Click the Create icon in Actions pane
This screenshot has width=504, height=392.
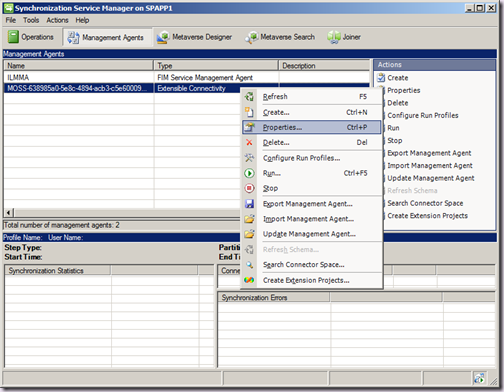[x=381, y=78]
